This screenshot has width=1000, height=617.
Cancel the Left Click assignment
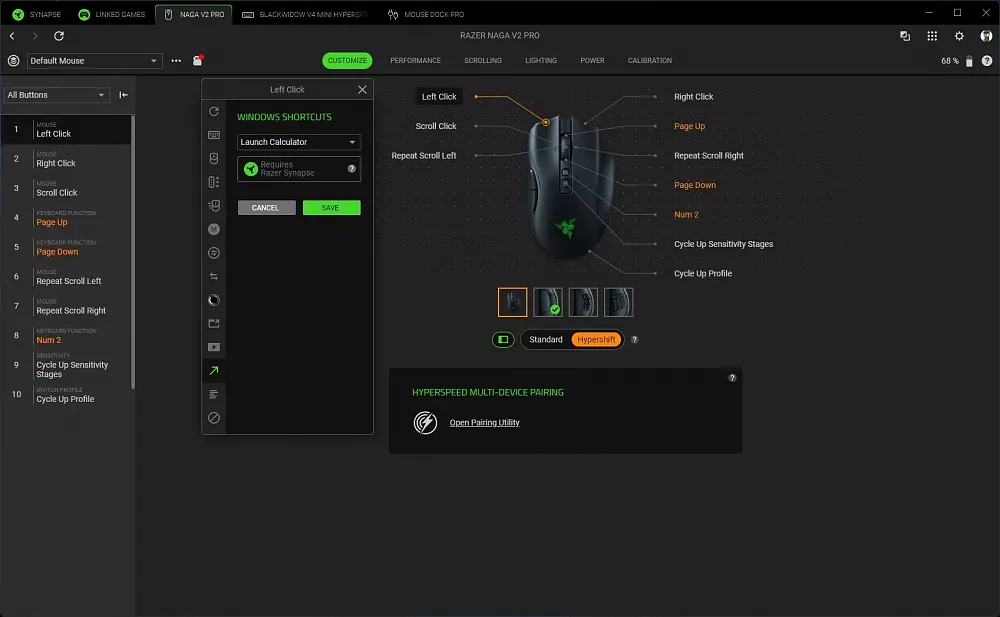pyautogui.click(x=266, y=208)
